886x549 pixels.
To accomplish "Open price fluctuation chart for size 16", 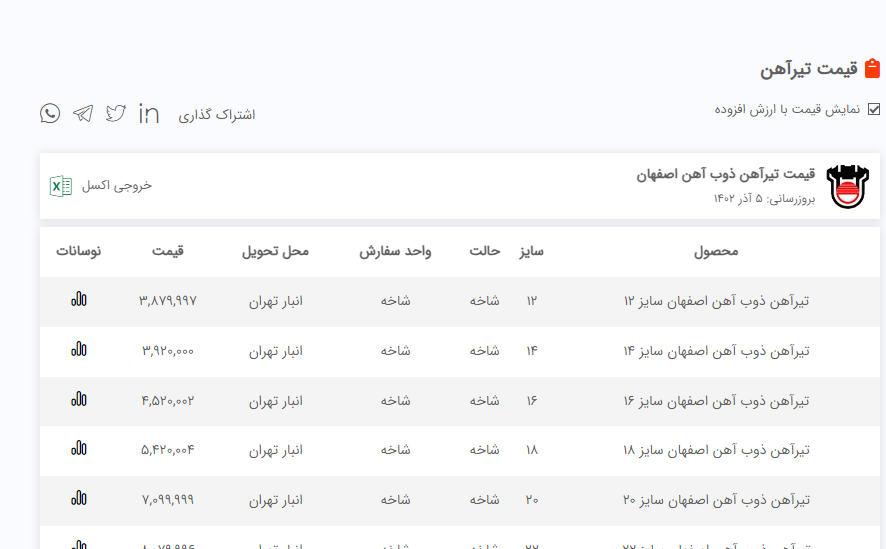I will 79,399.
